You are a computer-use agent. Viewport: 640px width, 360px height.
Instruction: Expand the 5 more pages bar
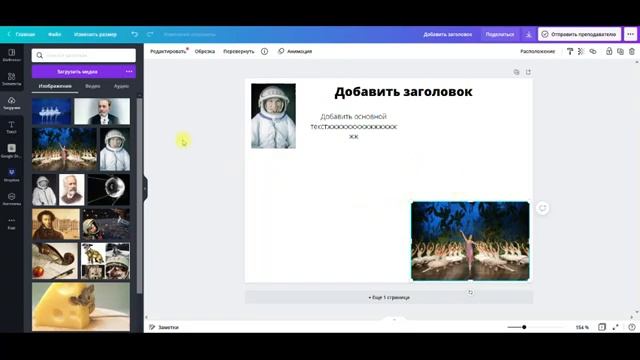click(389, 298)
